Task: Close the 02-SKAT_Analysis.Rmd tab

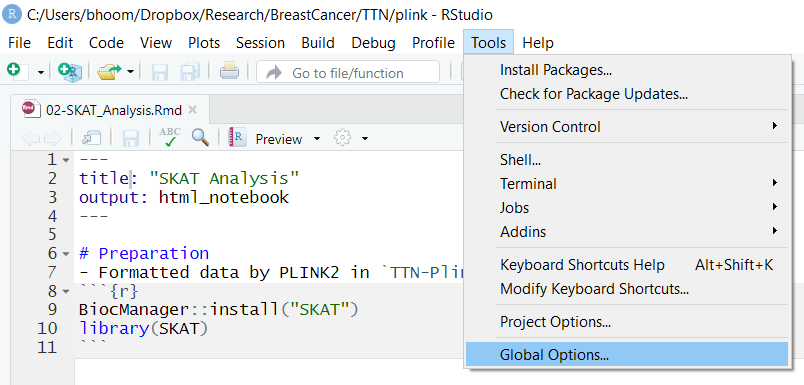Action: coord(192,109)
